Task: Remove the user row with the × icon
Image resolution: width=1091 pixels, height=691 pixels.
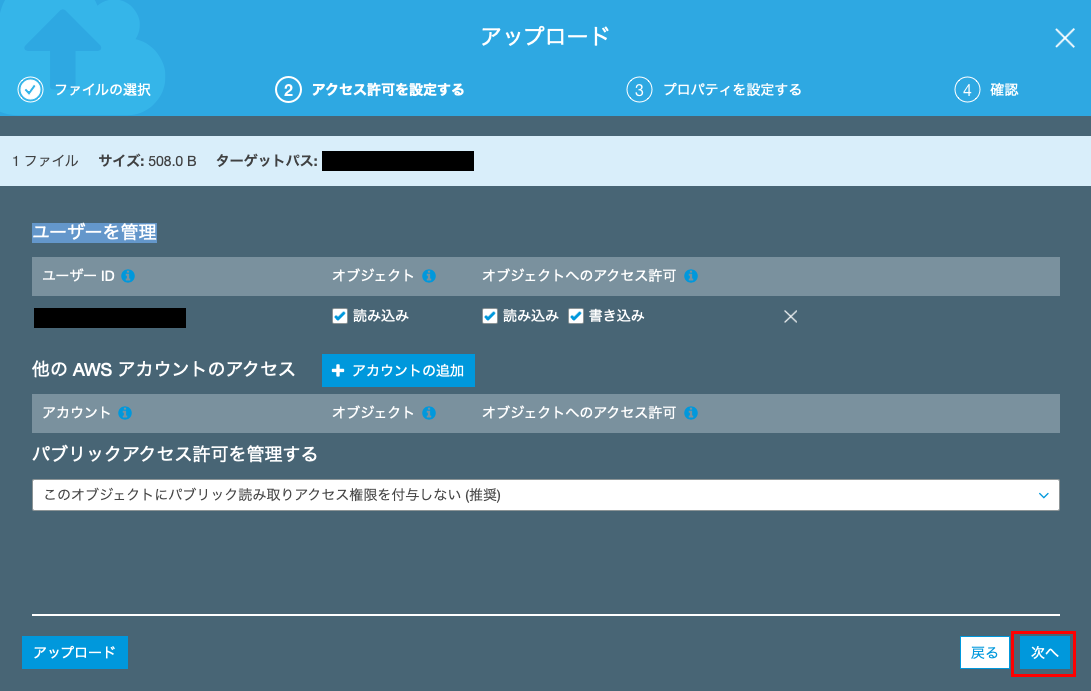Action: click(x=790, y=316)
